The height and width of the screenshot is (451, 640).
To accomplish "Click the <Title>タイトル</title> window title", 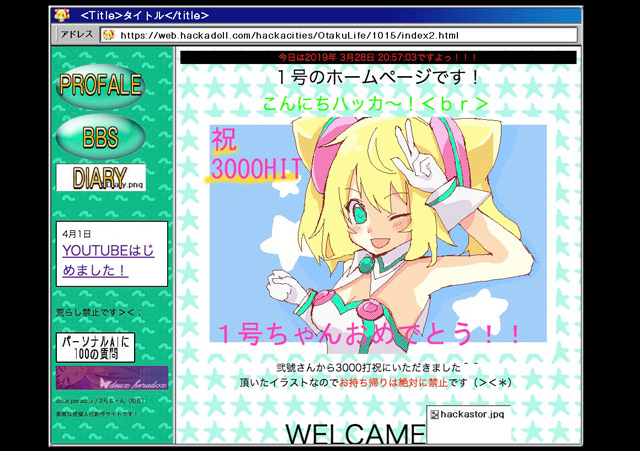I will [x=144, y=16].
